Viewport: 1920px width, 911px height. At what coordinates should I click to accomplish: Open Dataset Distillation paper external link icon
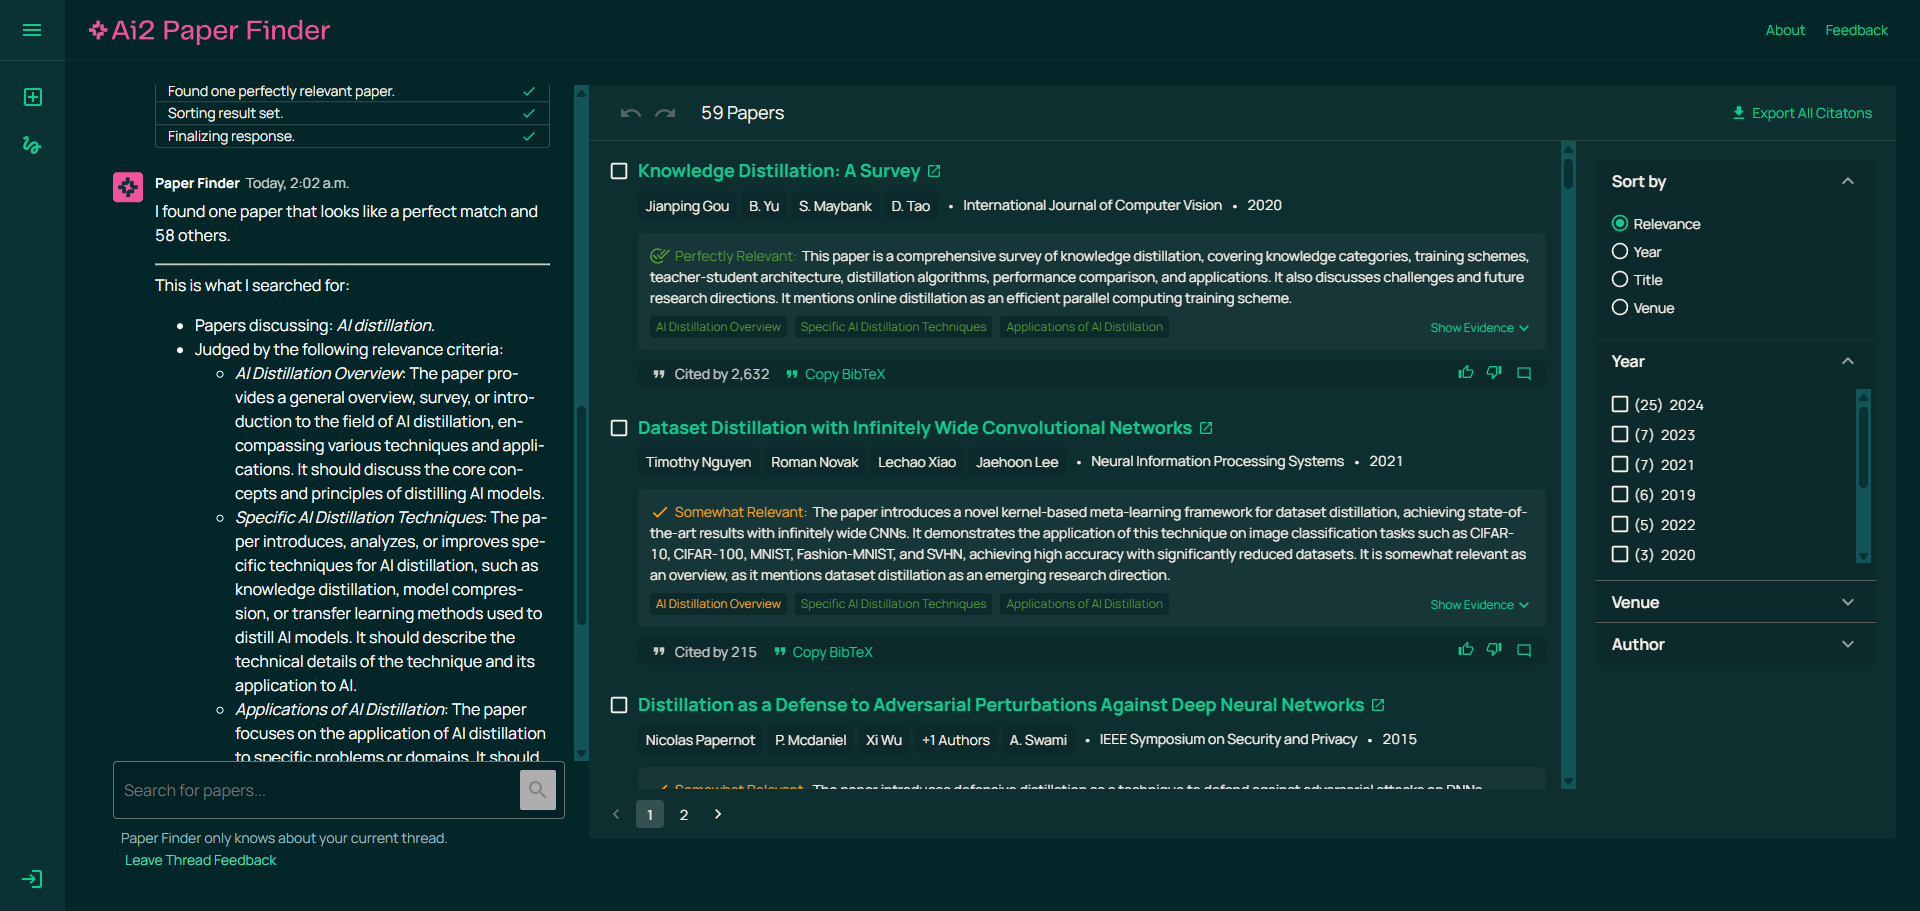point(1206,428)
